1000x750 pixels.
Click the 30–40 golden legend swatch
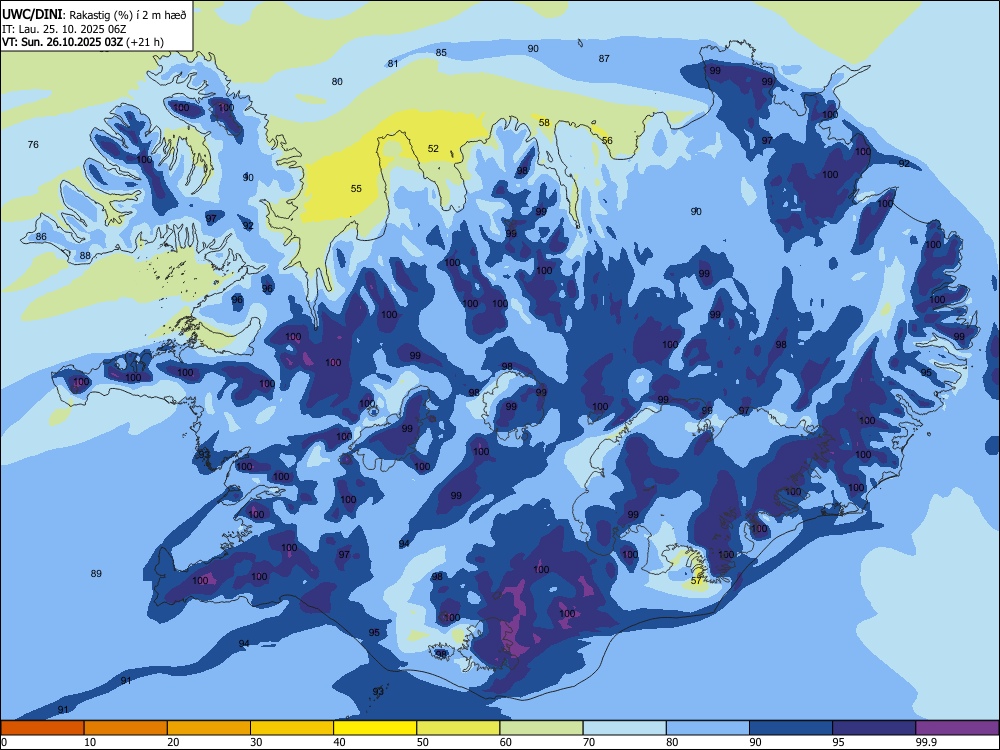[292, 728]
